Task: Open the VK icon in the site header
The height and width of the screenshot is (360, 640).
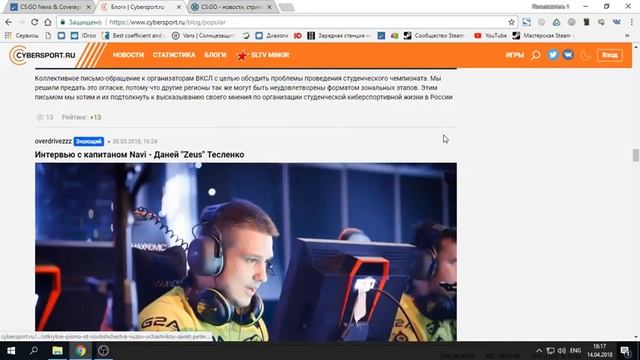Action: coord(568,55)
